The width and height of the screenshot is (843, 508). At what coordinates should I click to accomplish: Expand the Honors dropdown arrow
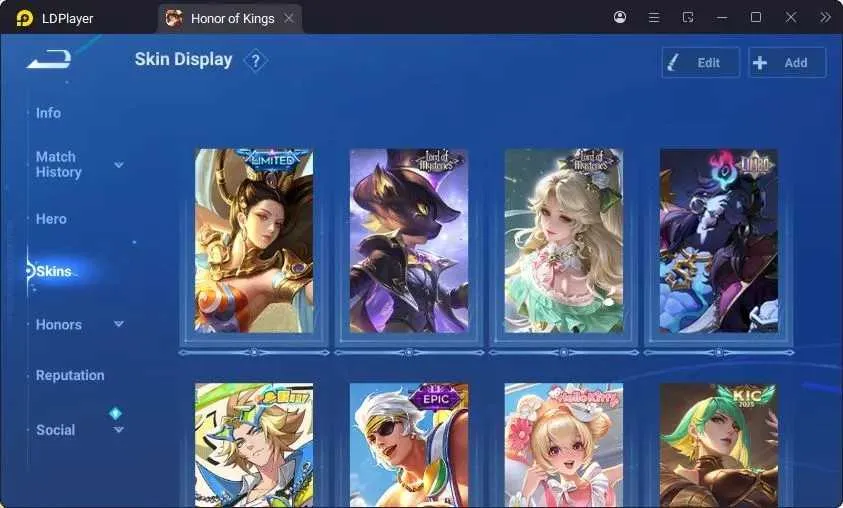(x=119, y=324)
